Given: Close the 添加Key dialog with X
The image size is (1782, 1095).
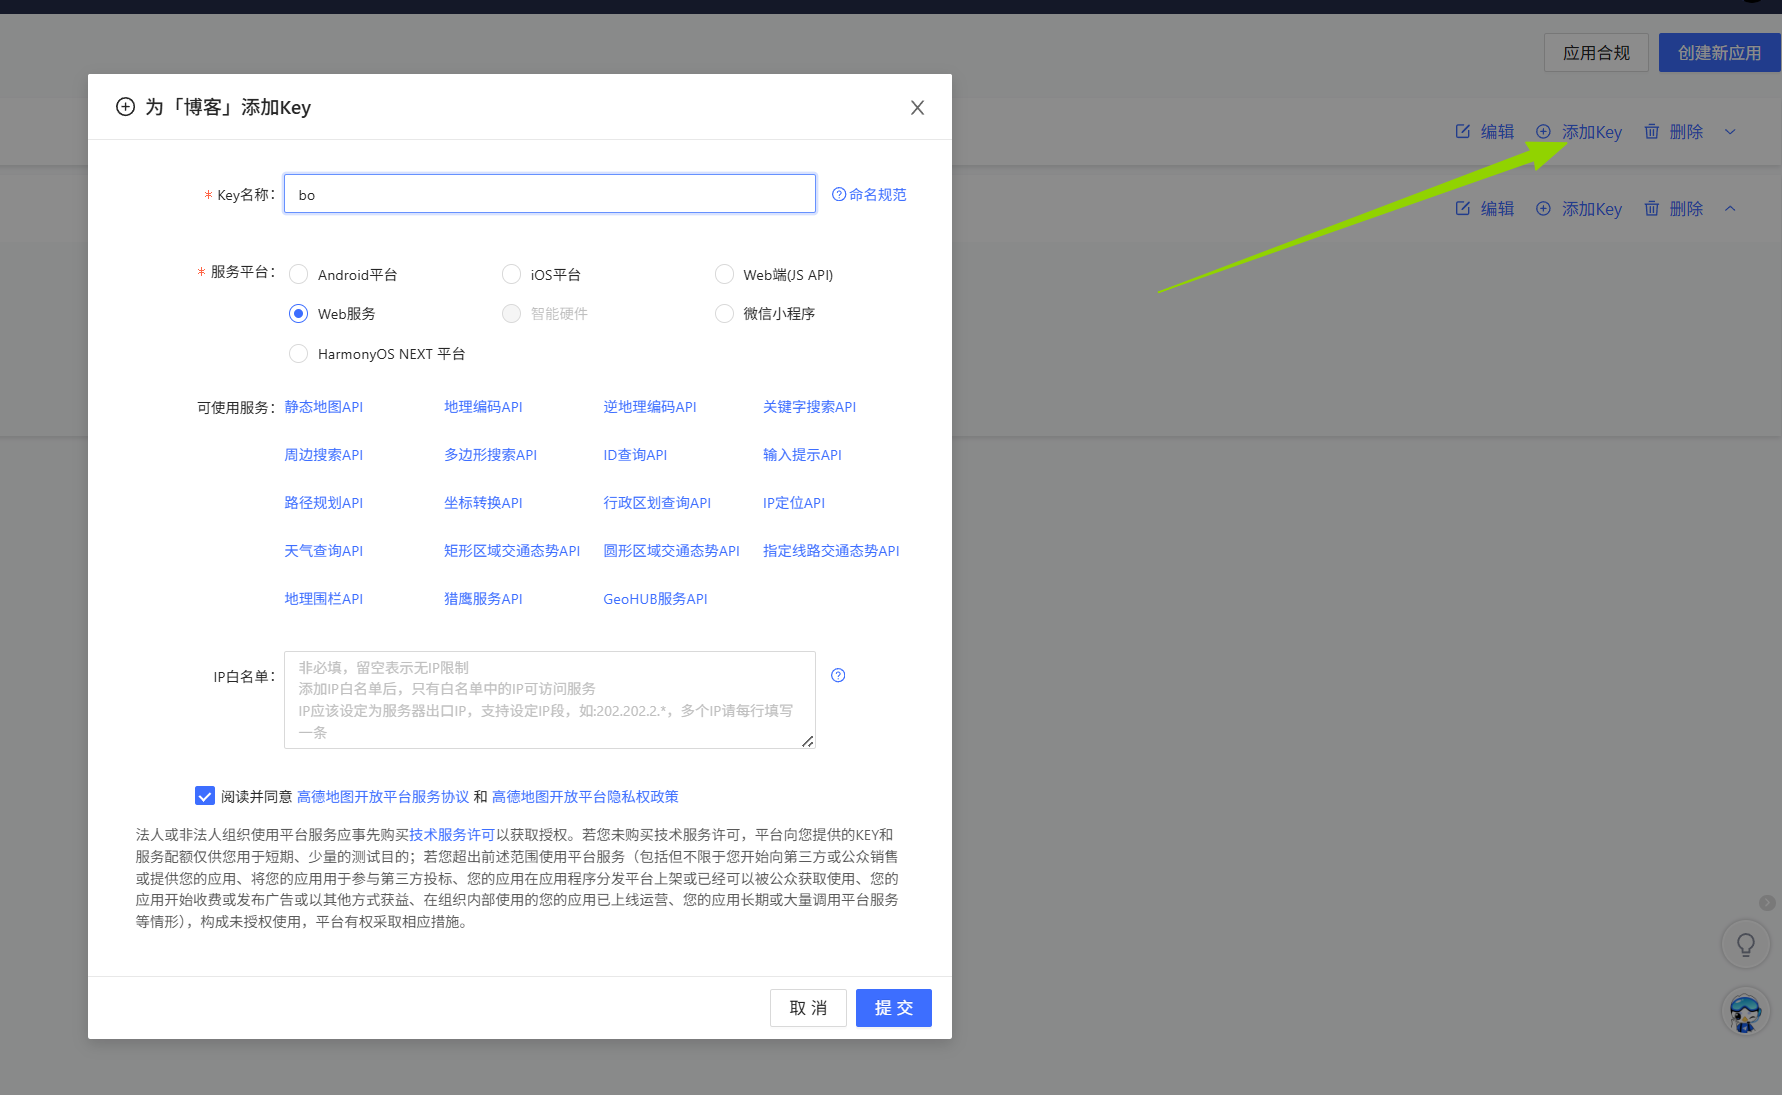Looking at the screenshot, I should tap(917, 108).
